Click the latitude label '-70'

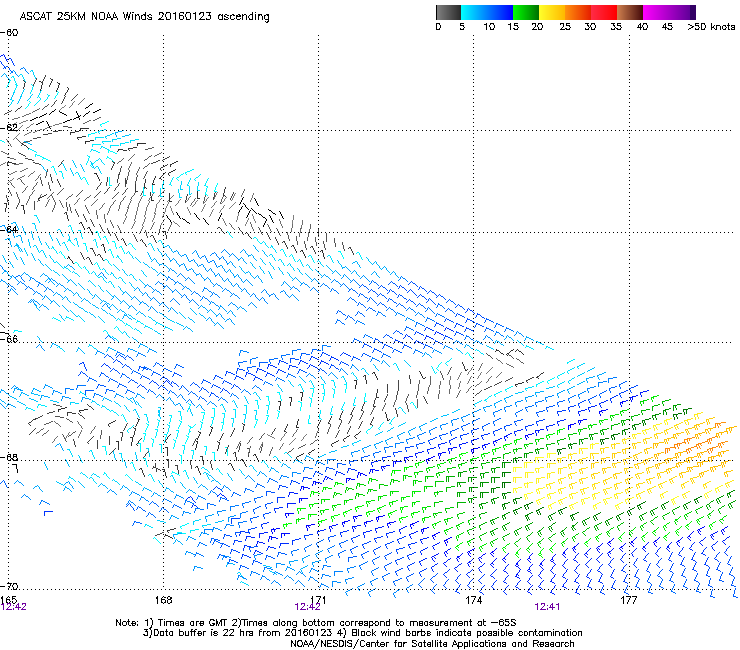(9, 586)
